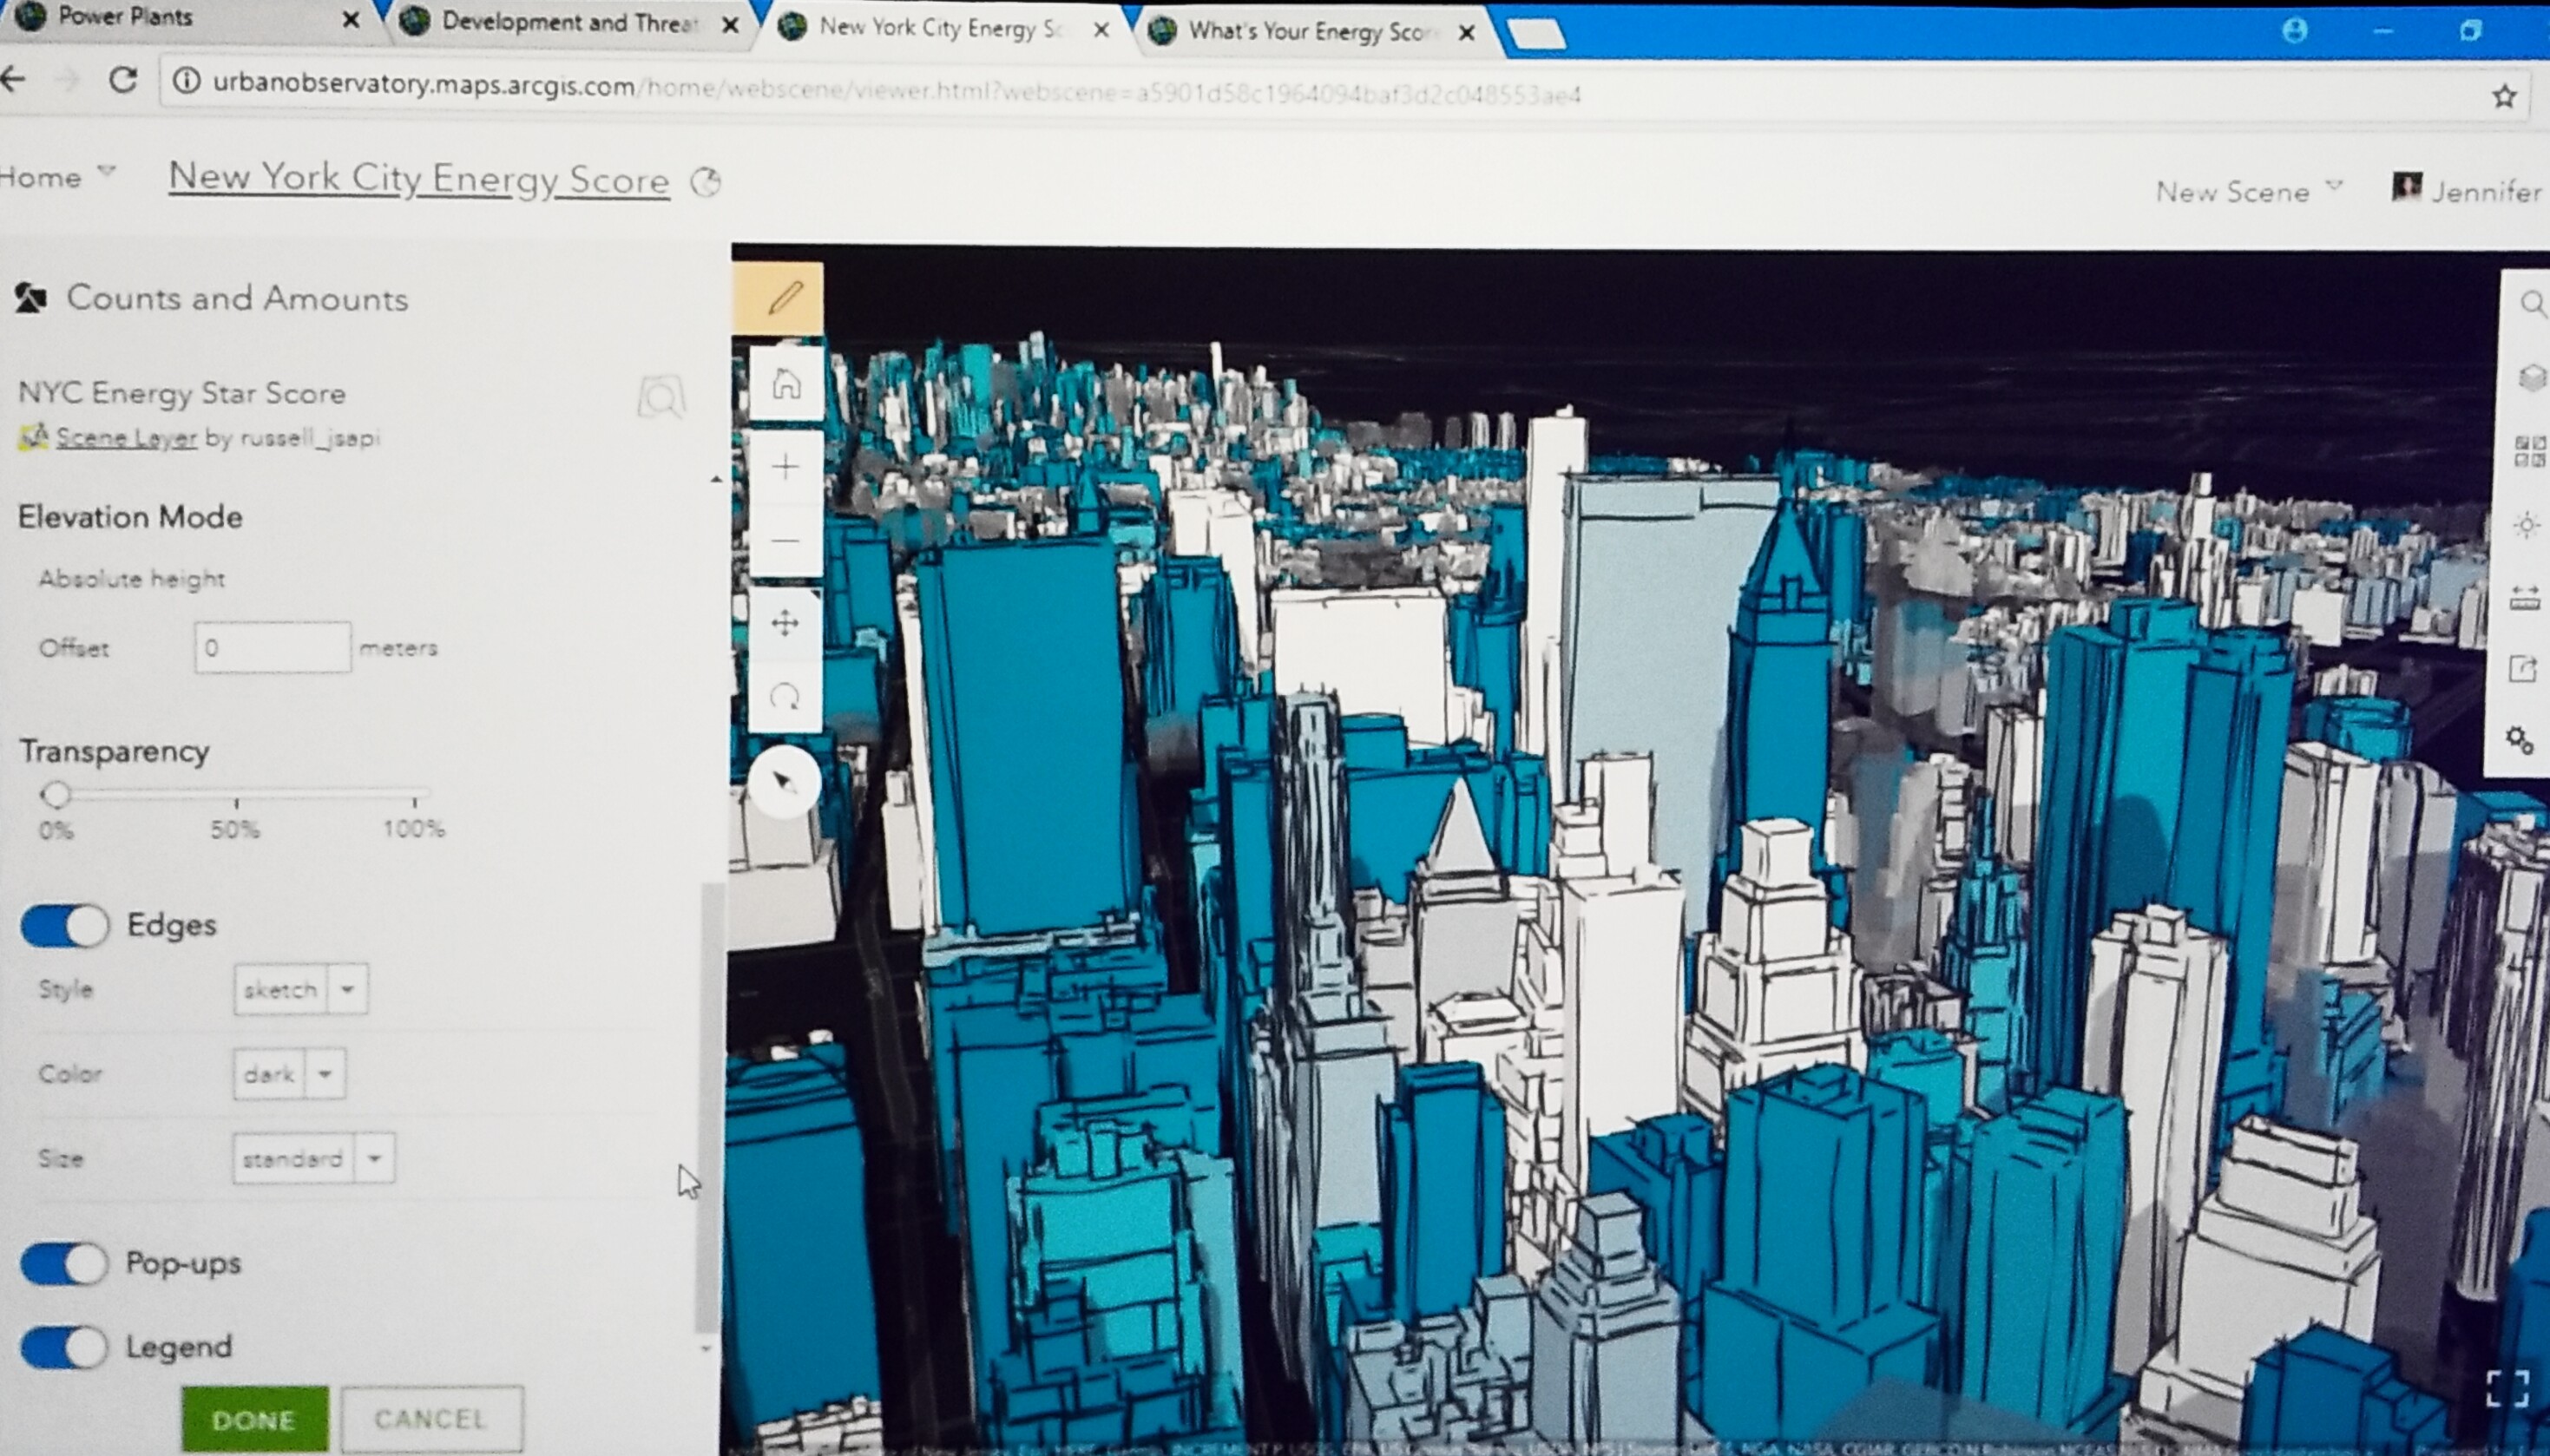Open the basemap gallery icon
This screenshot has height=1456, width=2550.
(x=2529, y=451)
